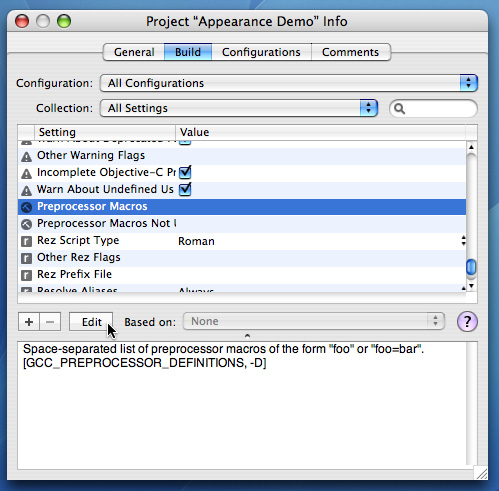Switch to the Configurations tab
This screenshot has height=491, width=499.
coord(261,52)
